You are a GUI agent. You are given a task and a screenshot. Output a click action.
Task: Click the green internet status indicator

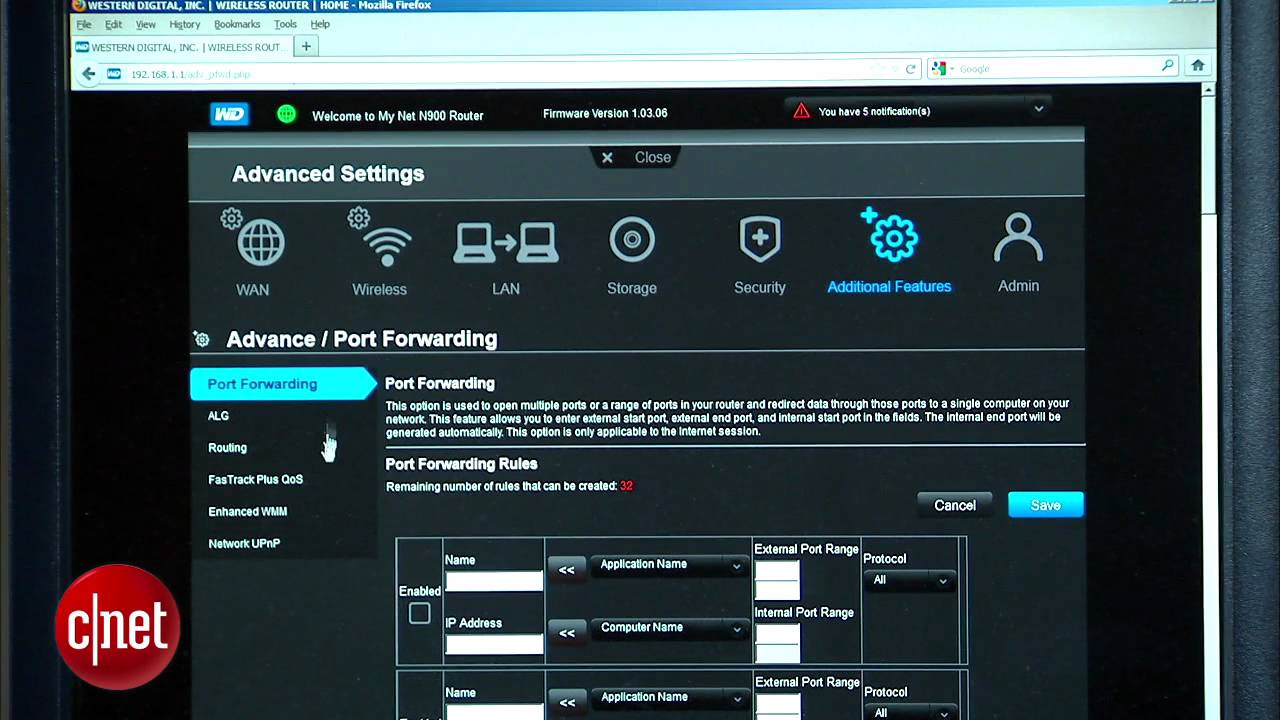(x=287, y=114)
